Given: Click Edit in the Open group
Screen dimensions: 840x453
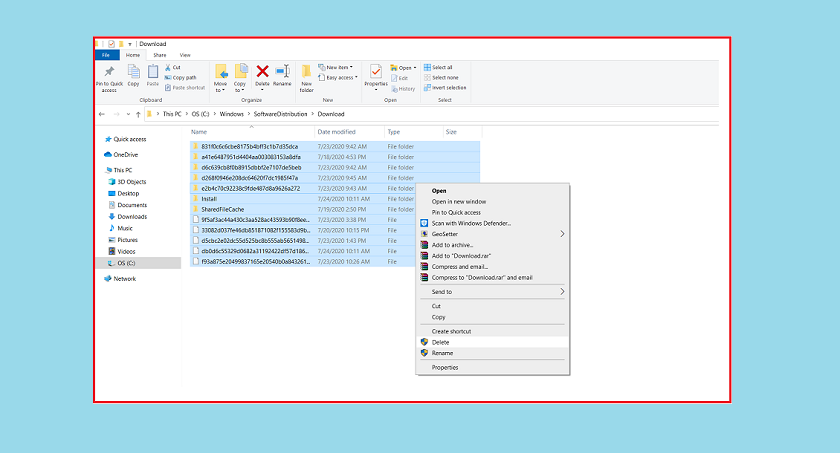Looking at the screenshot, I should click(x=400, y=78).
